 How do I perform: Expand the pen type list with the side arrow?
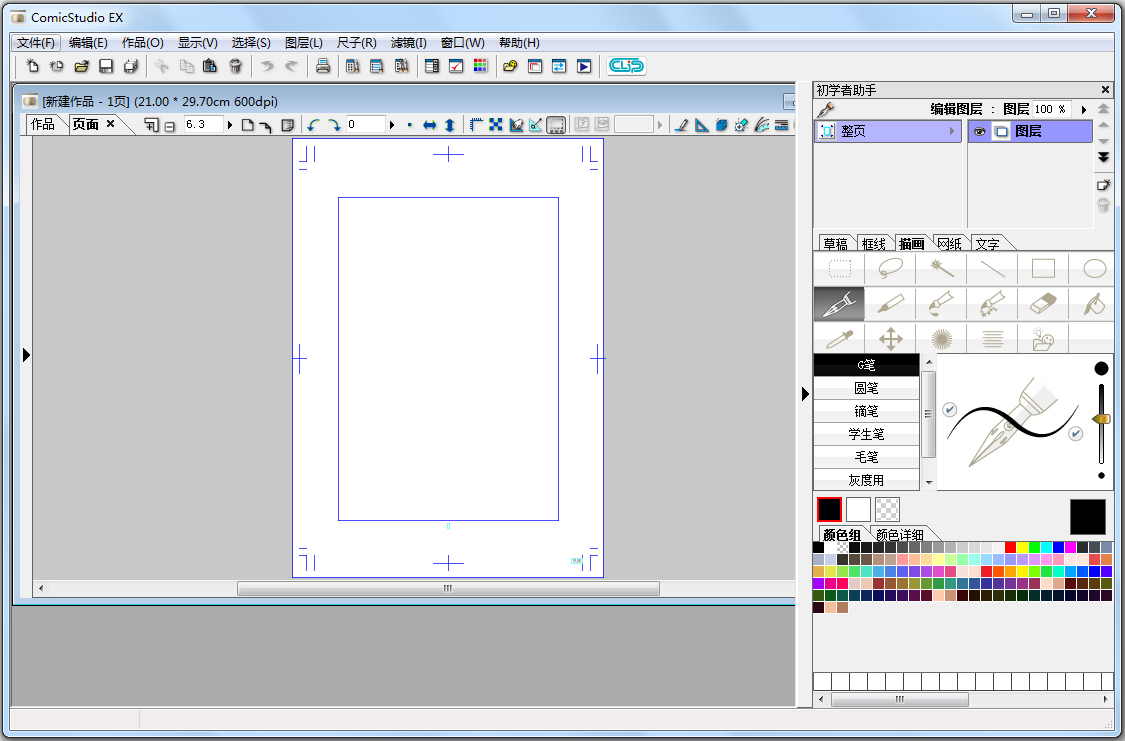pos(806,394)
